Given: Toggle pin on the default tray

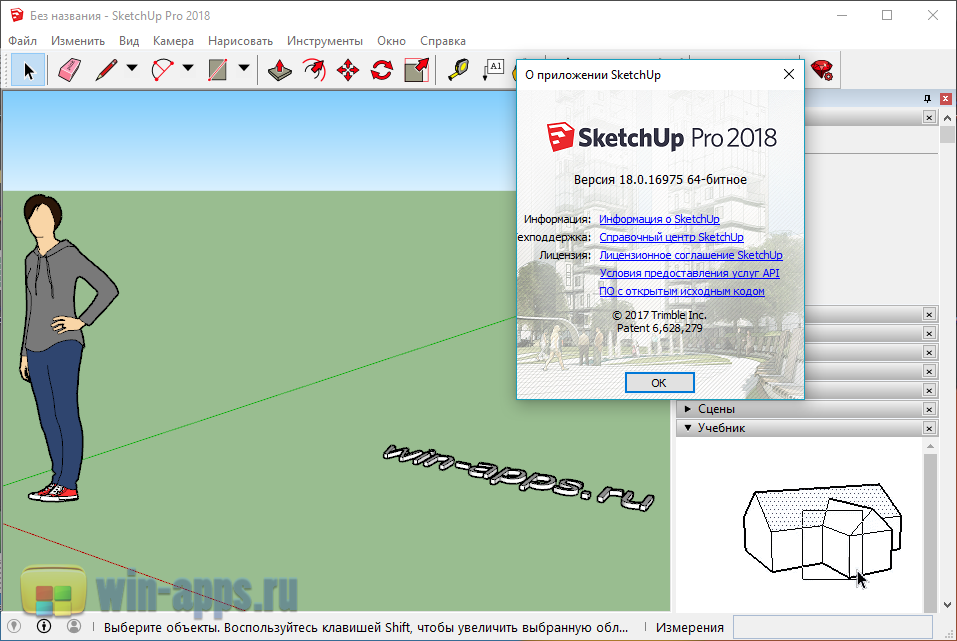Looking at the screenshot, I should tap(927, 98).
